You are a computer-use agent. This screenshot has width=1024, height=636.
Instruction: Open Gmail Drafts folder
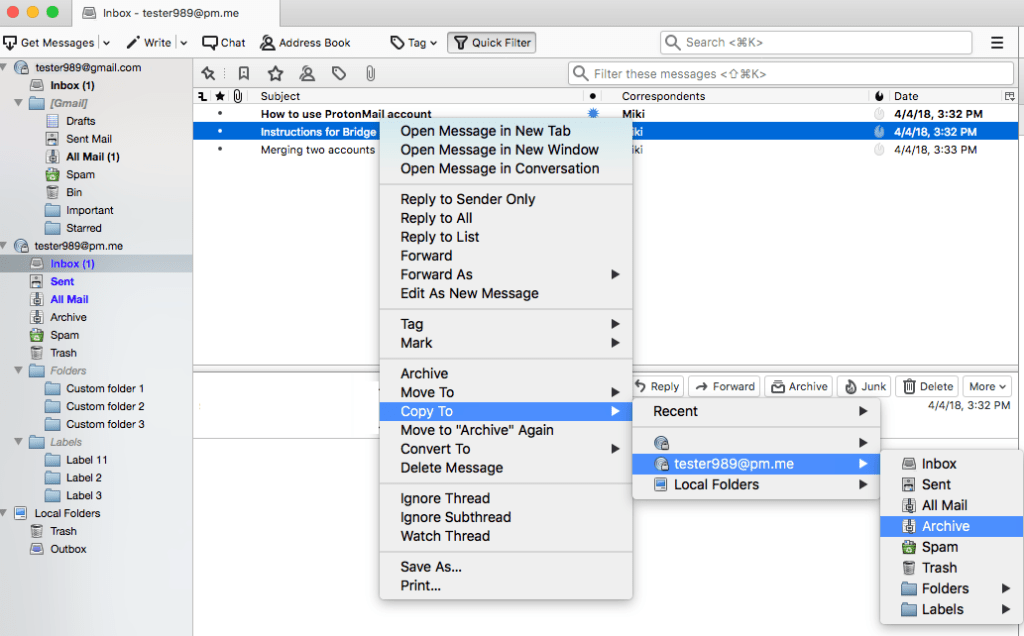[80, 121]
